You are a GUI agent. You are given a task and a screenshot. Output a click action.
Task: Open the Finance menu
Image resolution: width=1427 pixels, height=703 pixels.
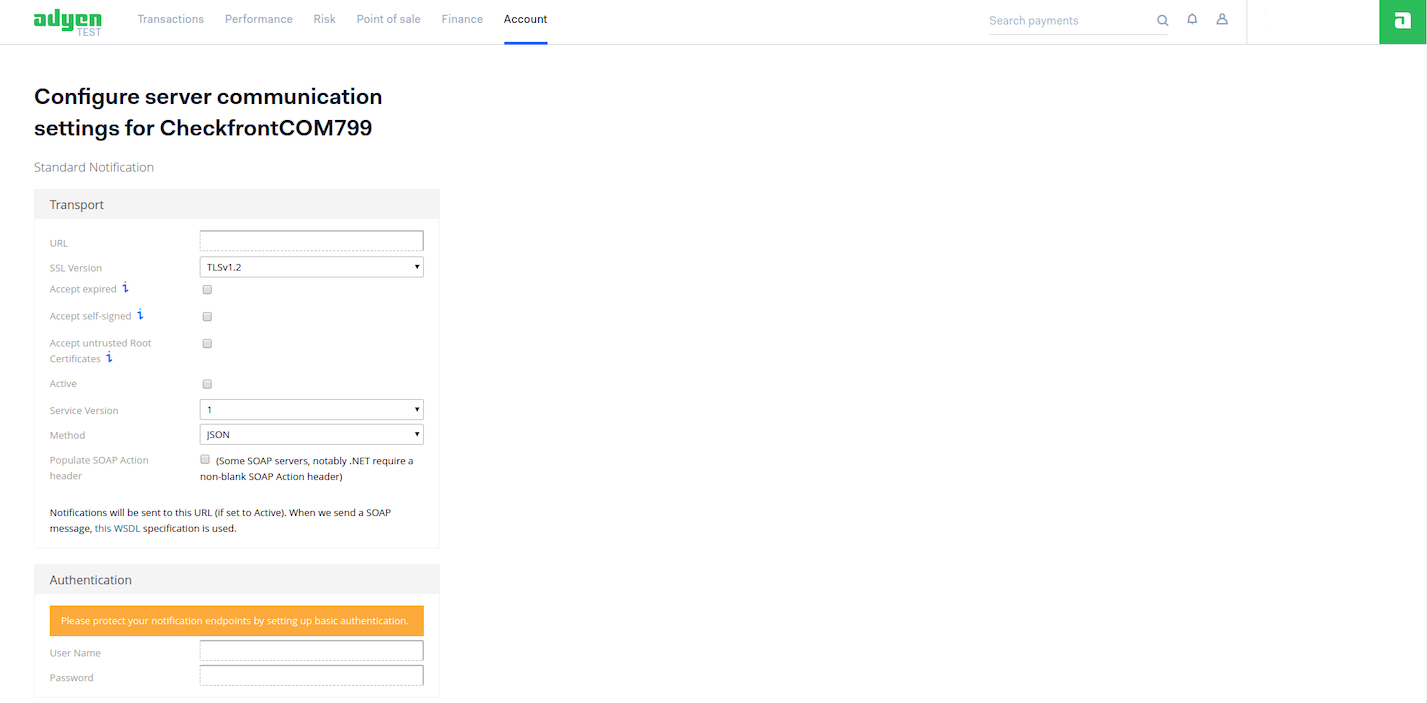[x=462, y=19]
